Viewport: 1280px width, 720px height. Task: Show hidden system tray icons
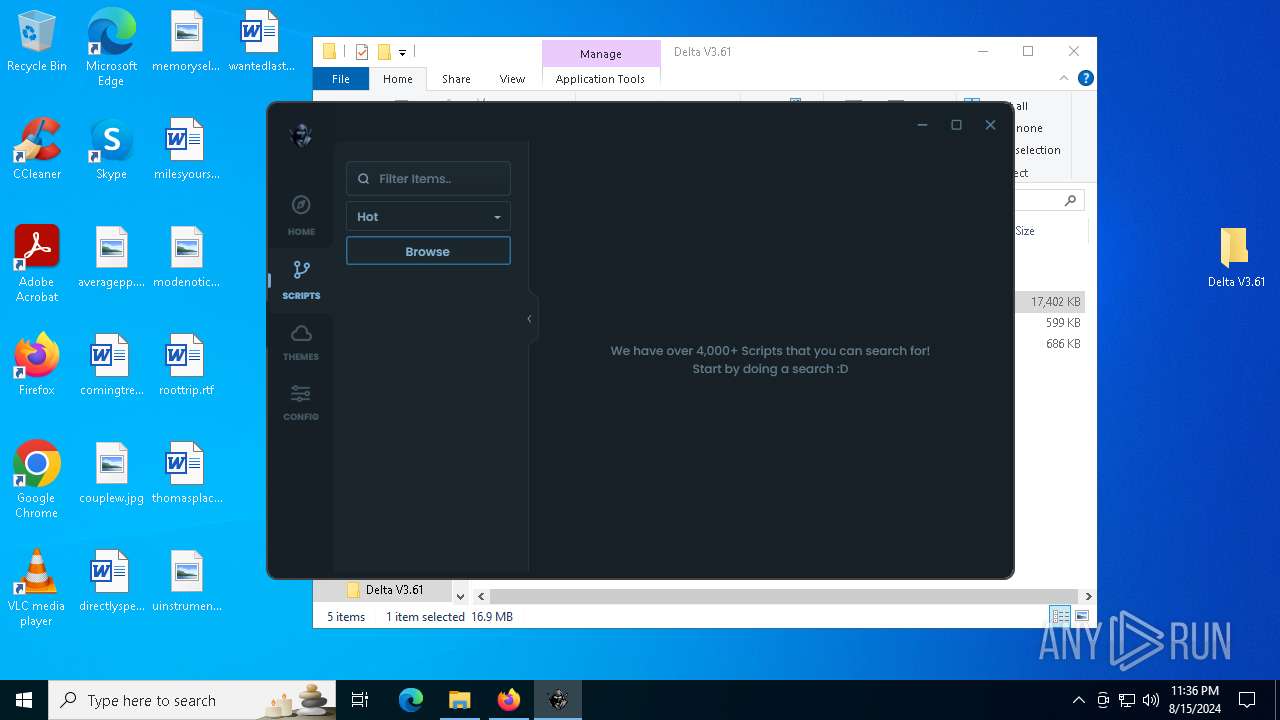point(1078,700)
